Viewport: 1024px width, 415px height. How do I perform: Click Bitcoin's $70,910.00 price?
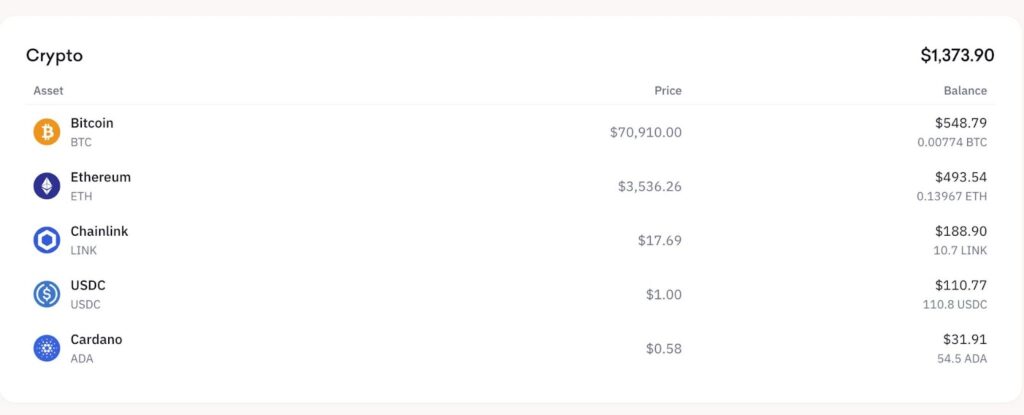pos(645,132)
